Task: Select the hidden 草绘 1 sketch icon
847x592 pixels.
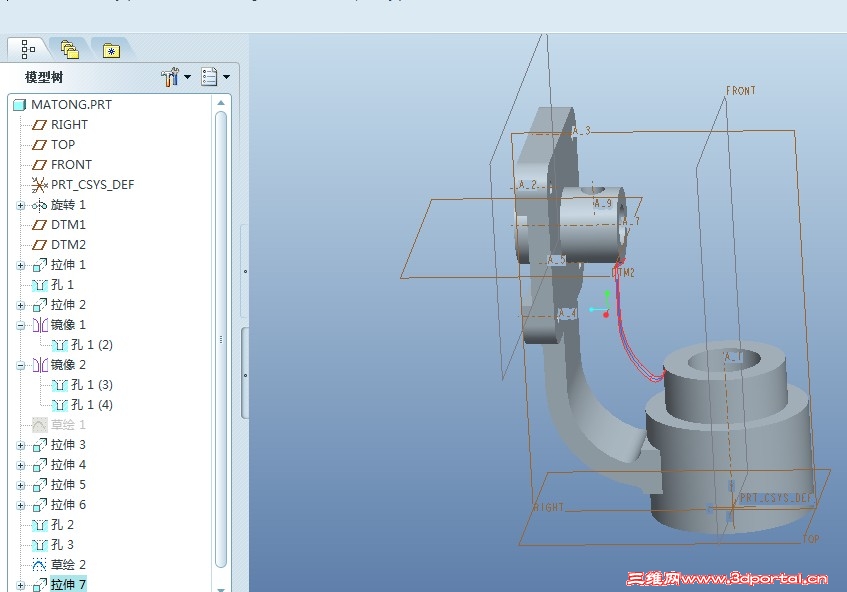Action: (x=39, y=425)
